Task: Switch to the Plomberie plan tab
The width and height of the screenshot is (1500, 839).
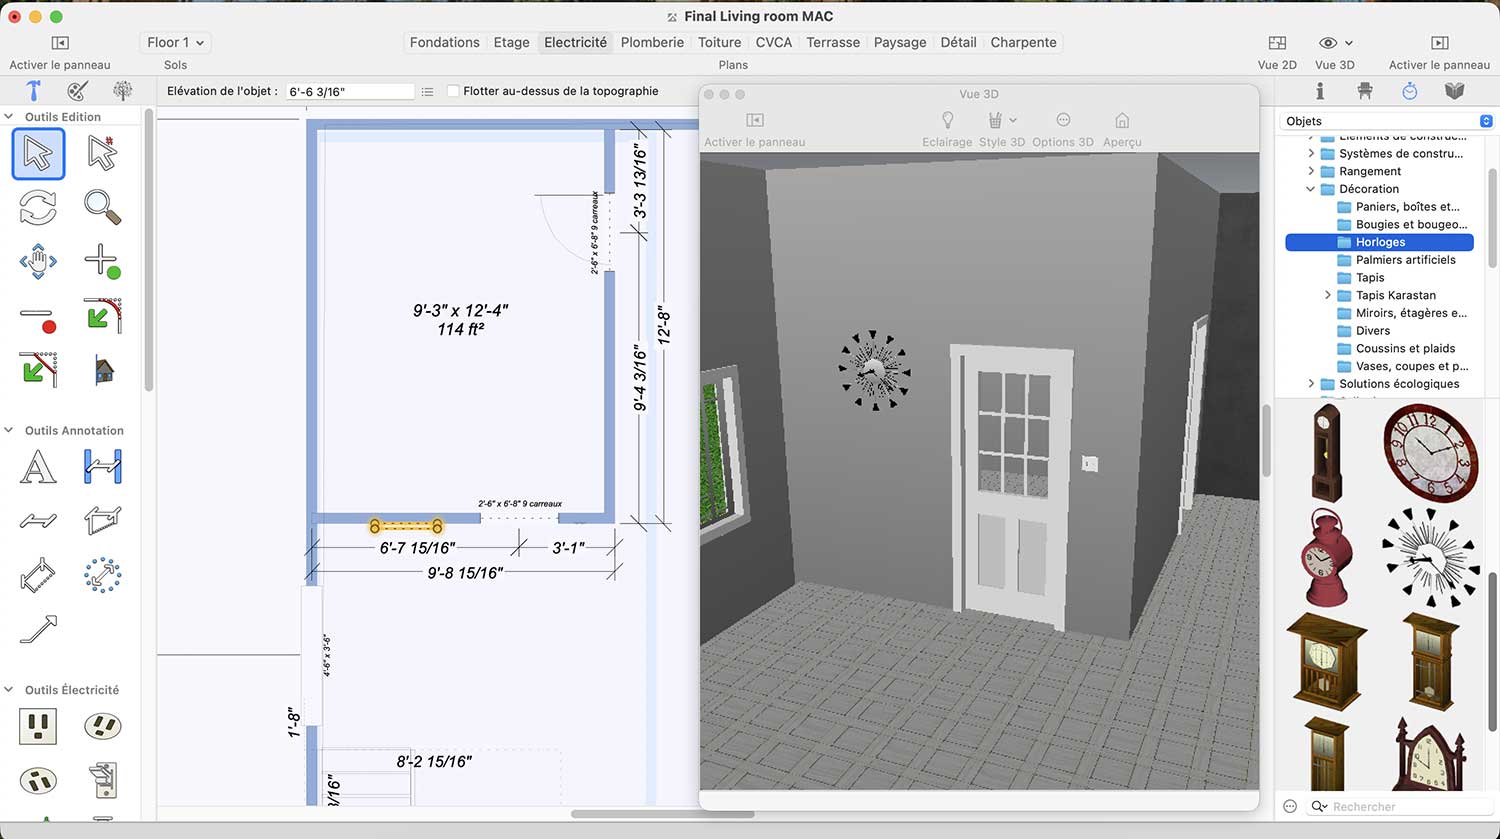Action: pos(652,43)
